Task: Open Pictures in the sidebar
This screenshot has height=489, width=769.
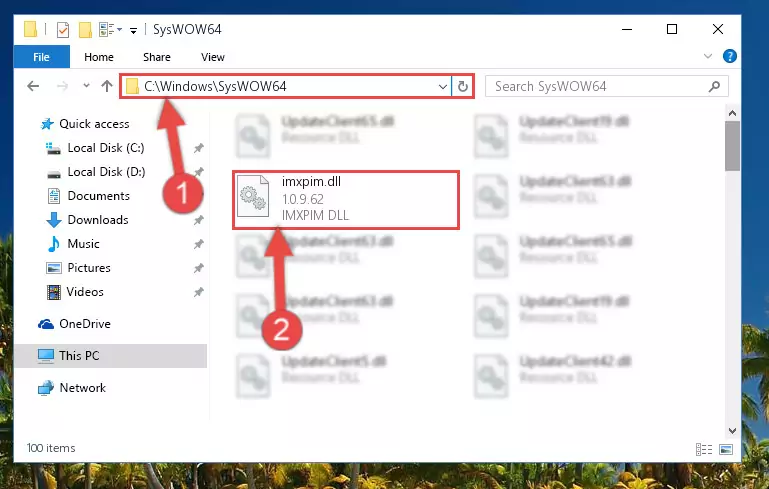Action: click(89, 268)
